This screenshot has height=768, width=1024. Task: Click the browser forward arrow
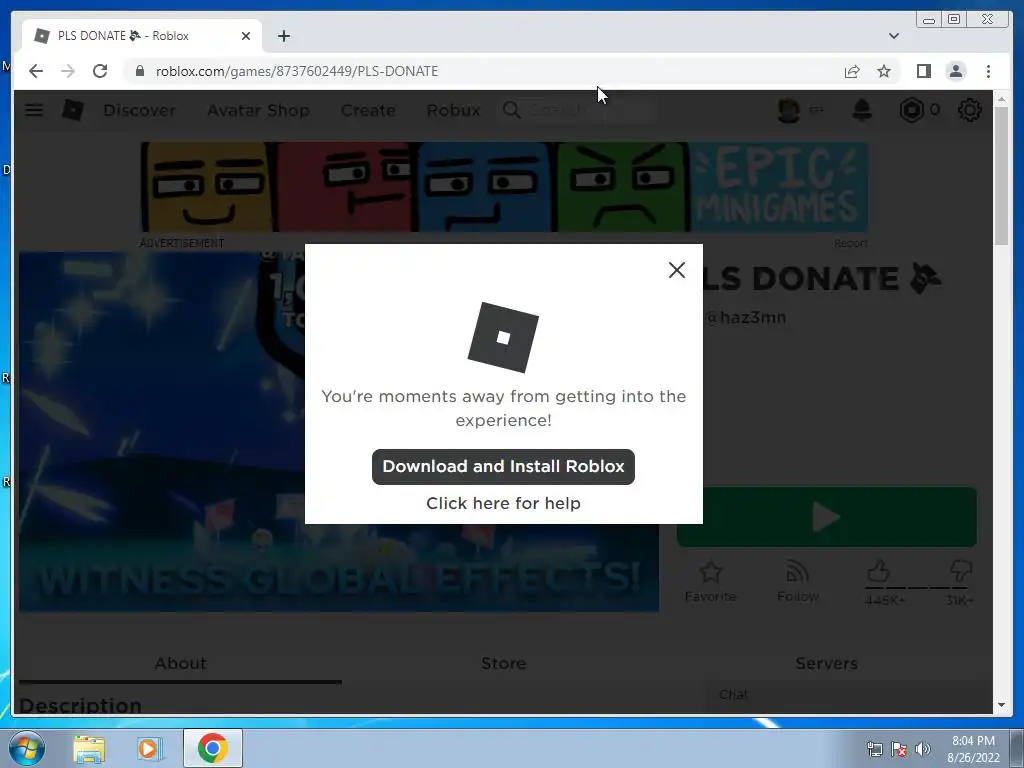point(68,71)
